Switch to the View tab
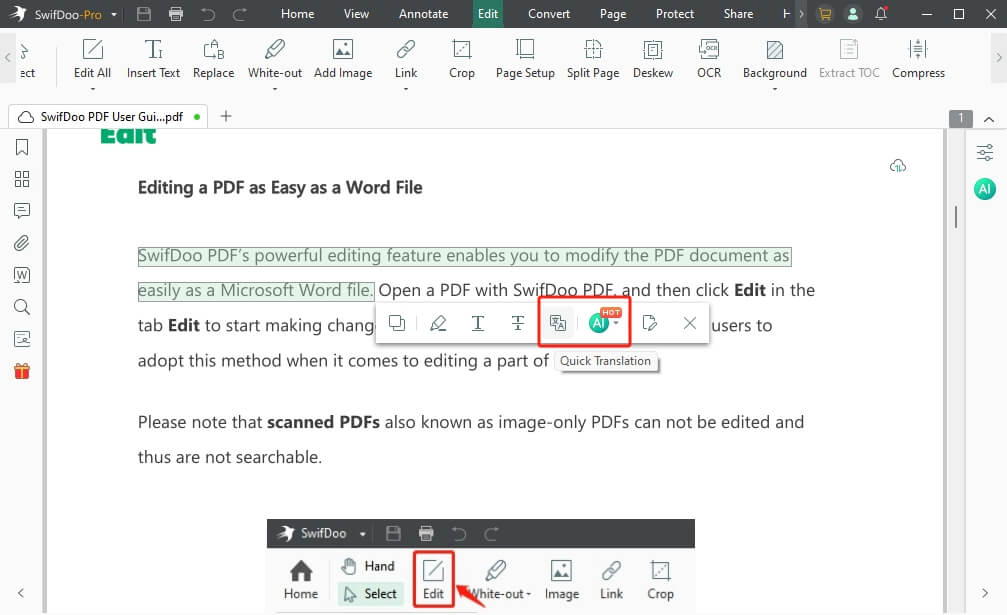Image resolution: width=1007 pixels, height=615 pixels. (x=356, y=13)
